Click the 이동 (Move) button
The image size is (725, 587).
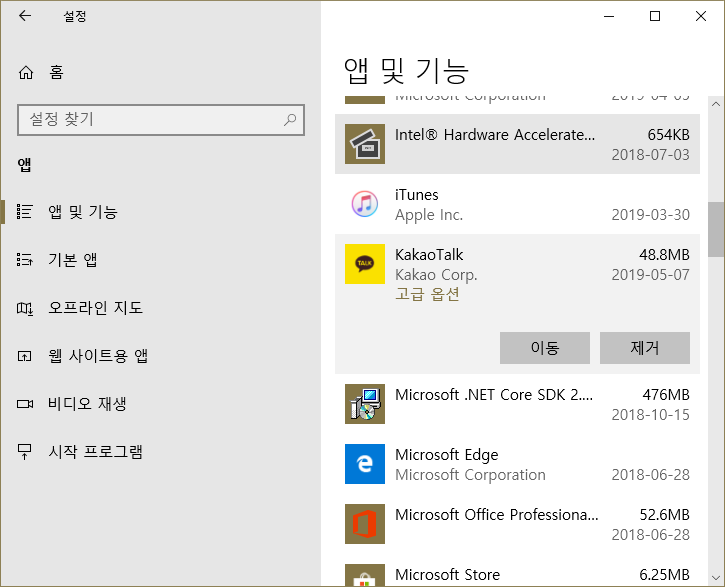545,348
